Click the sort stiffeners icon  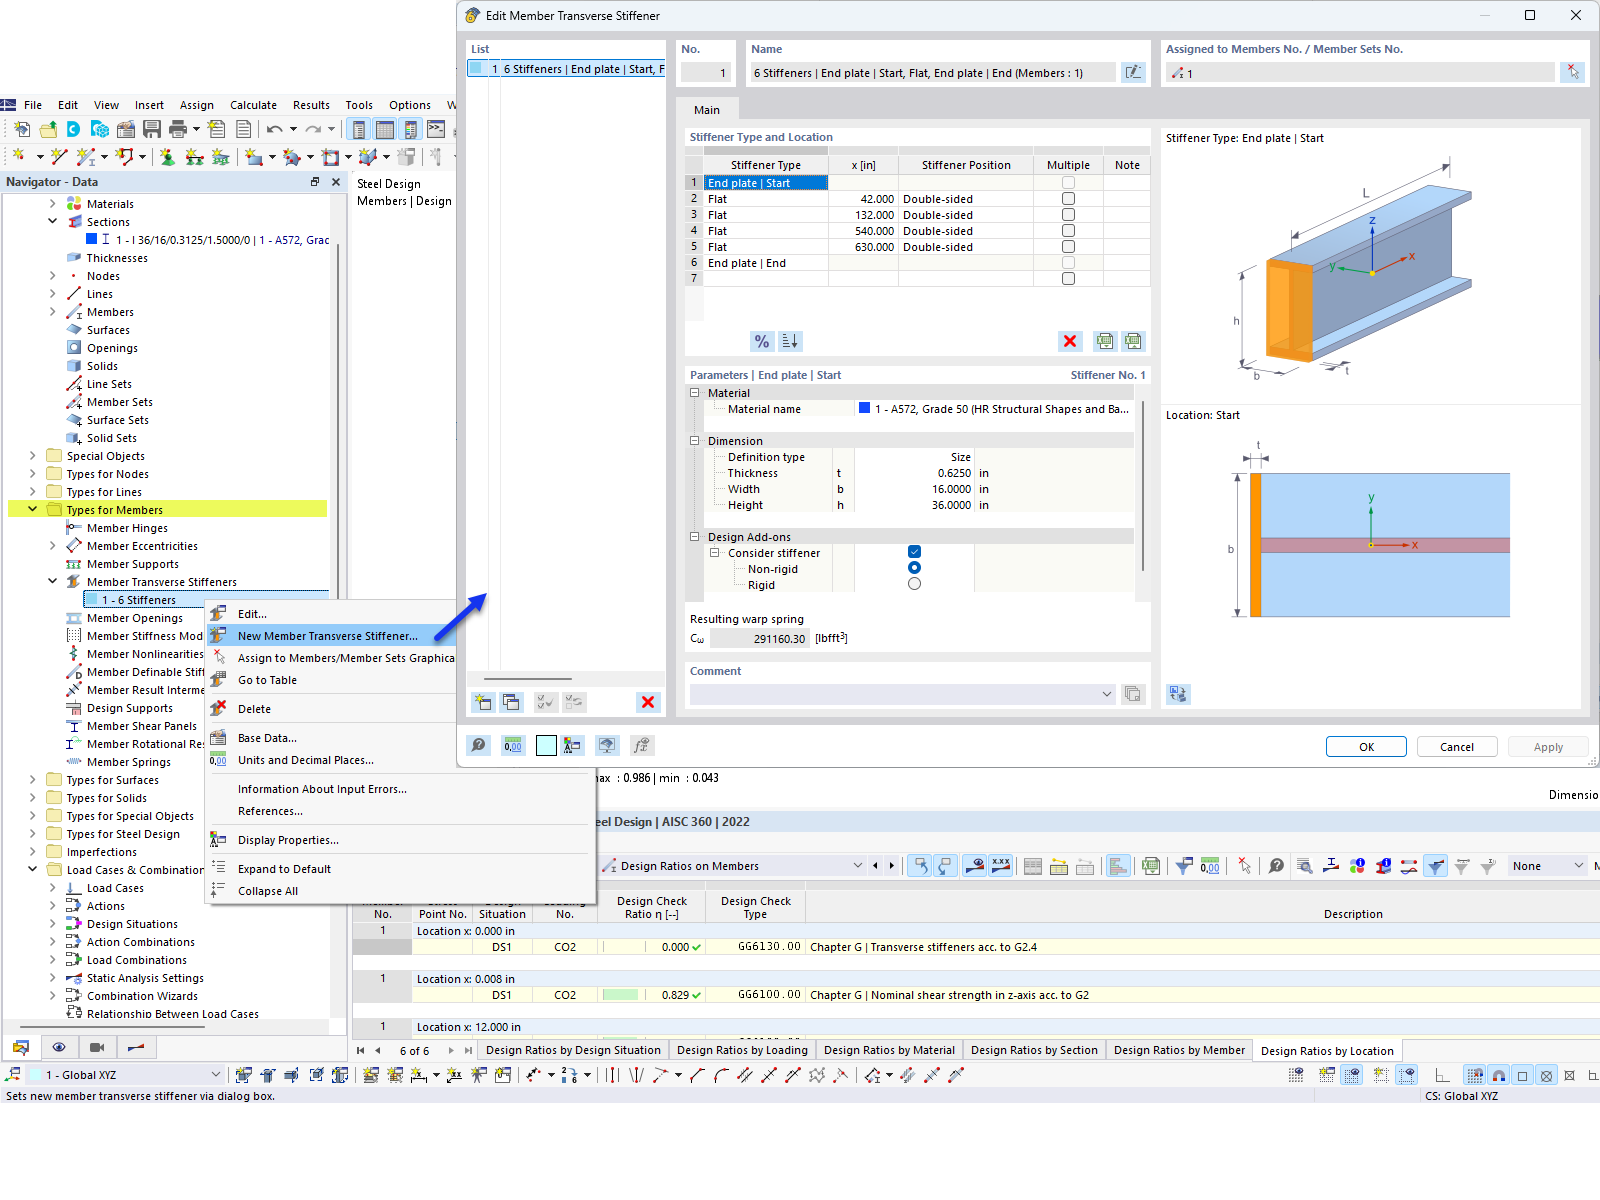[790, 341]
